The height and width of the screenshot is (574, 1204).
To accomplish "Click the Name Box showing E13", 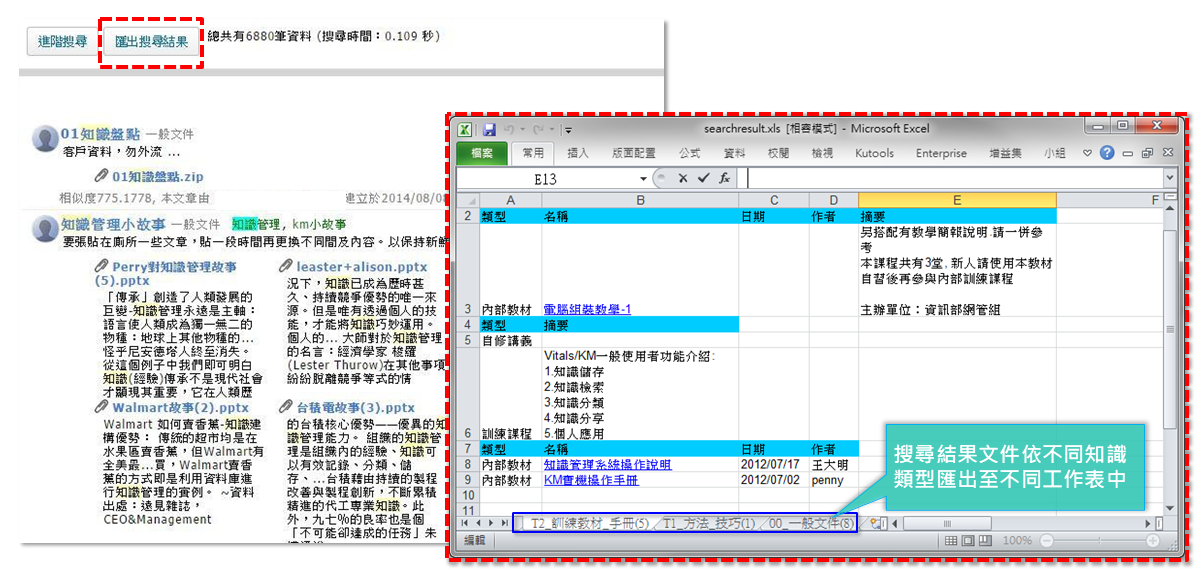I will tap(545, 179).
